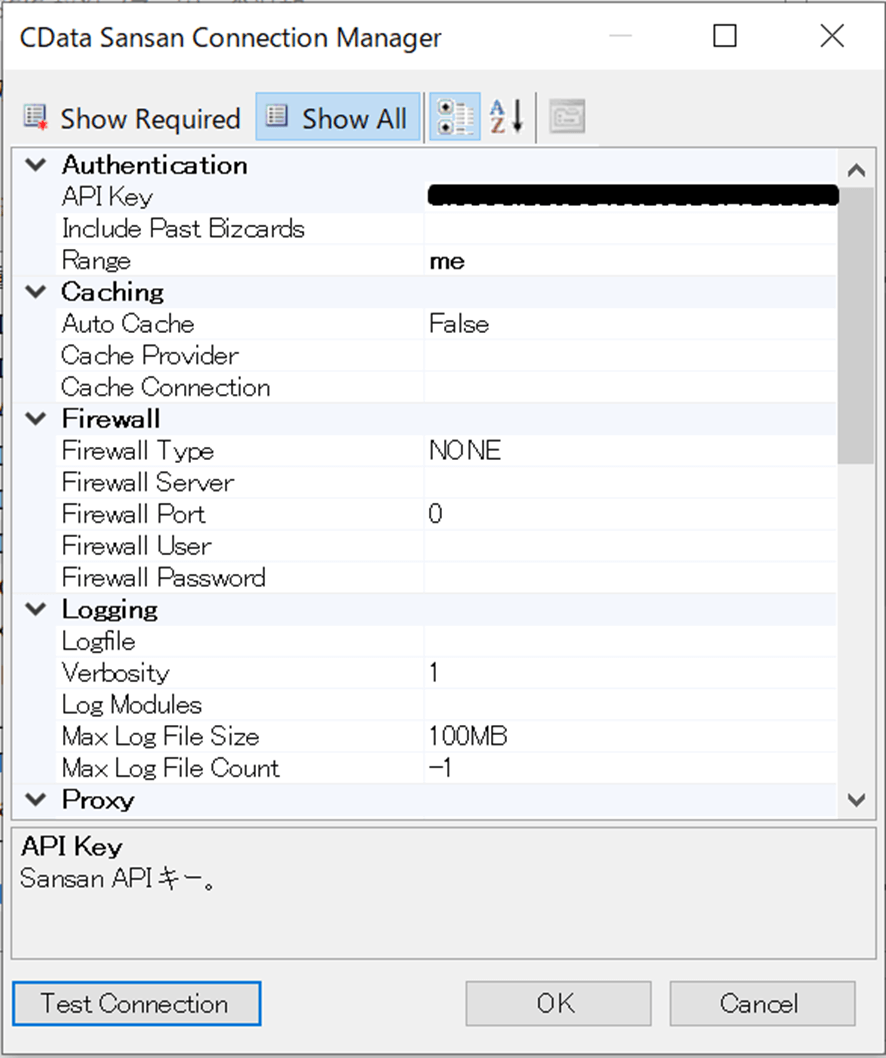Maximize the Connection Manager window

(725, 37)
